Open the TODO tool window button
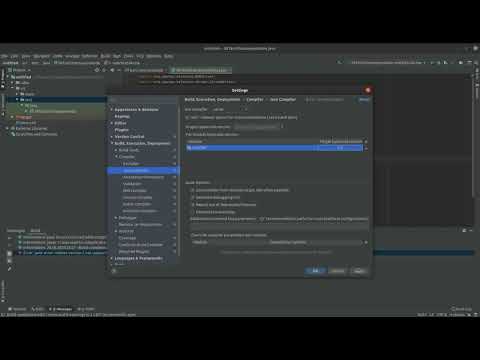Screen dimensions: 480x360 (x=86, y=309)
